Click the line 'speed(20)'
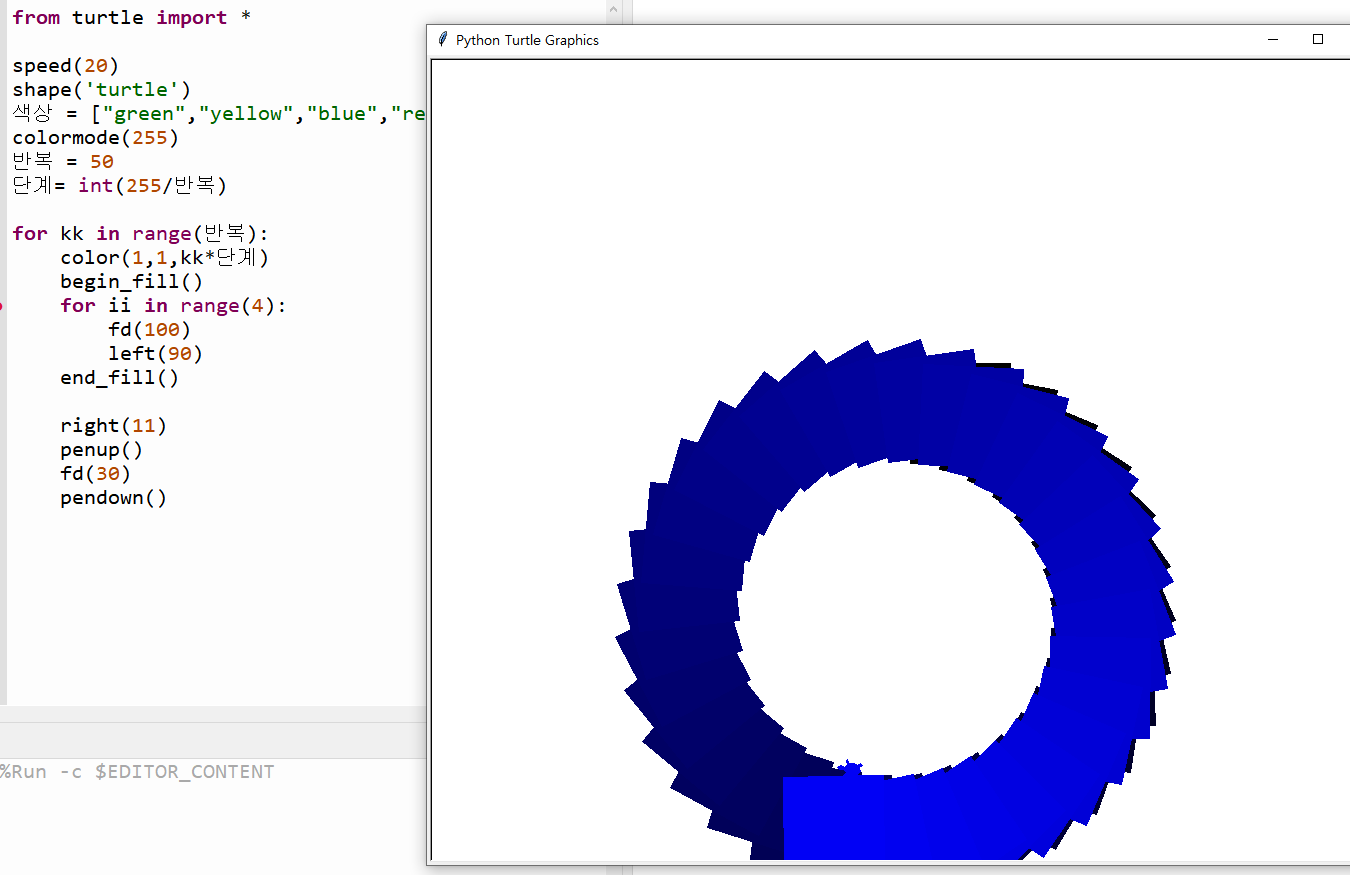This screenshot has height=875, width=1350. [x=65, y=66]
